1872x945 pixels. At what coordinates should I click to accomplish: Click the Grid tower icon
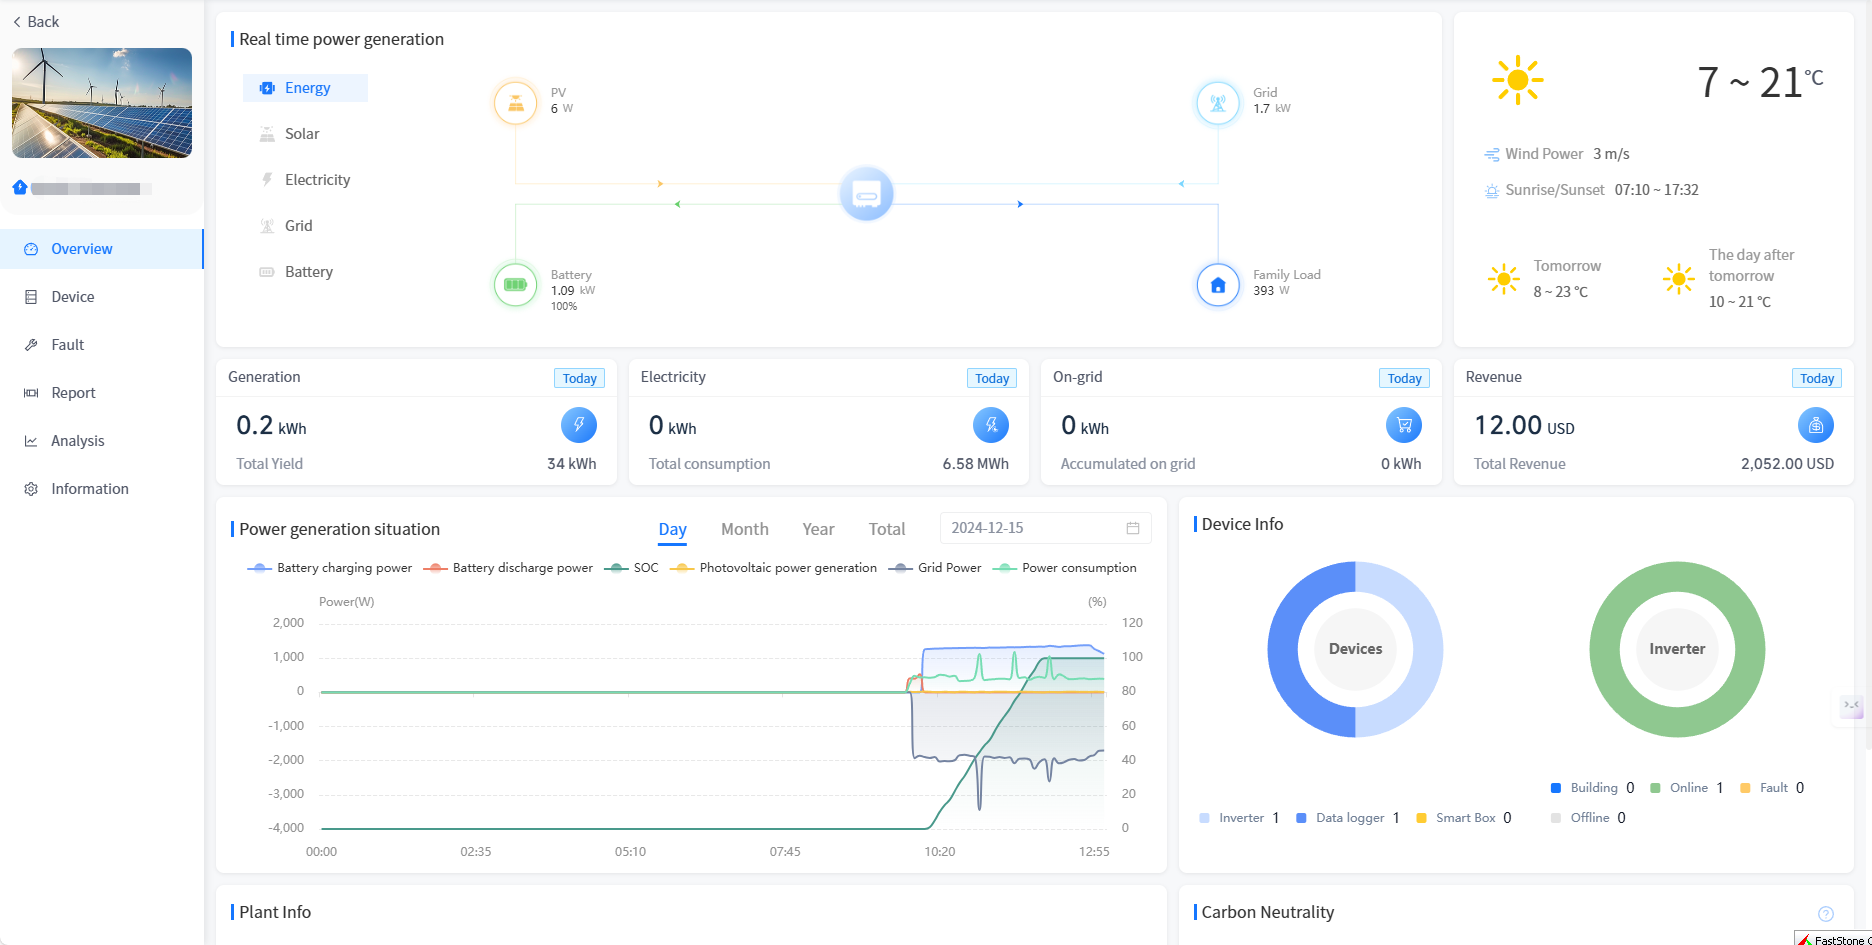point(1217,103)
